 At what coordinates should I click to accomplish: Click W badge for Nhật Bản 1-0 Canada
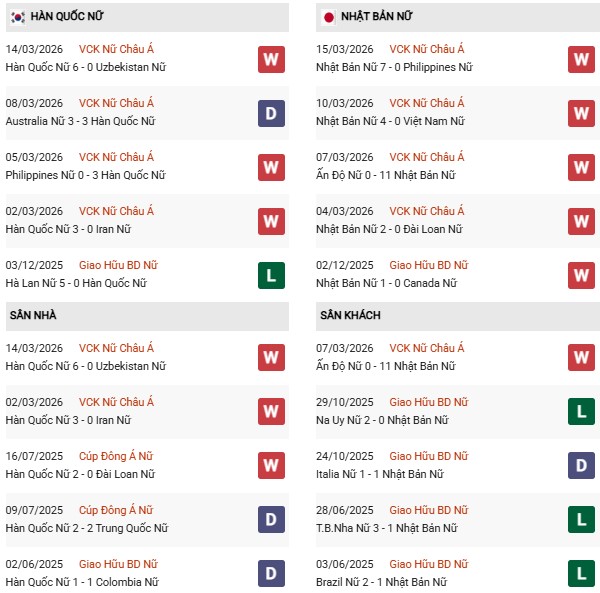tap(581, 275)
